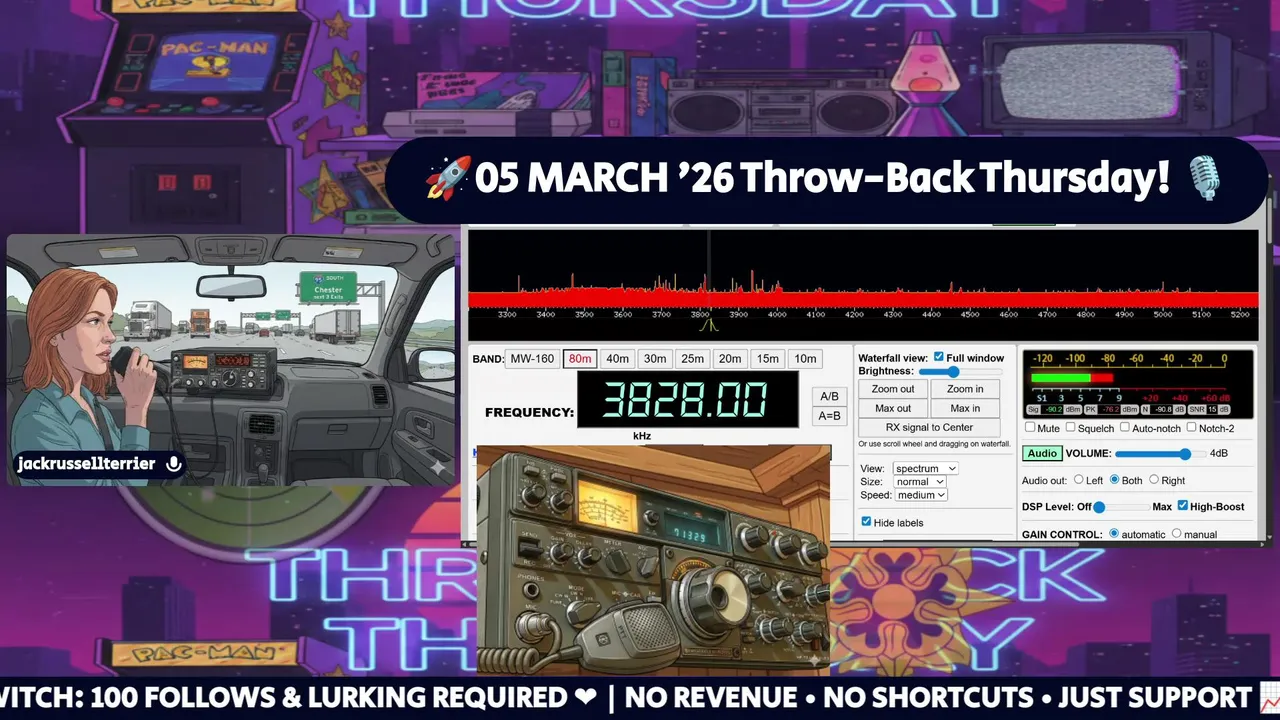The height and width of the screenshot is (720, 1280).
Task: Click the Zoom out waterfall button
Action: (893, 389)
